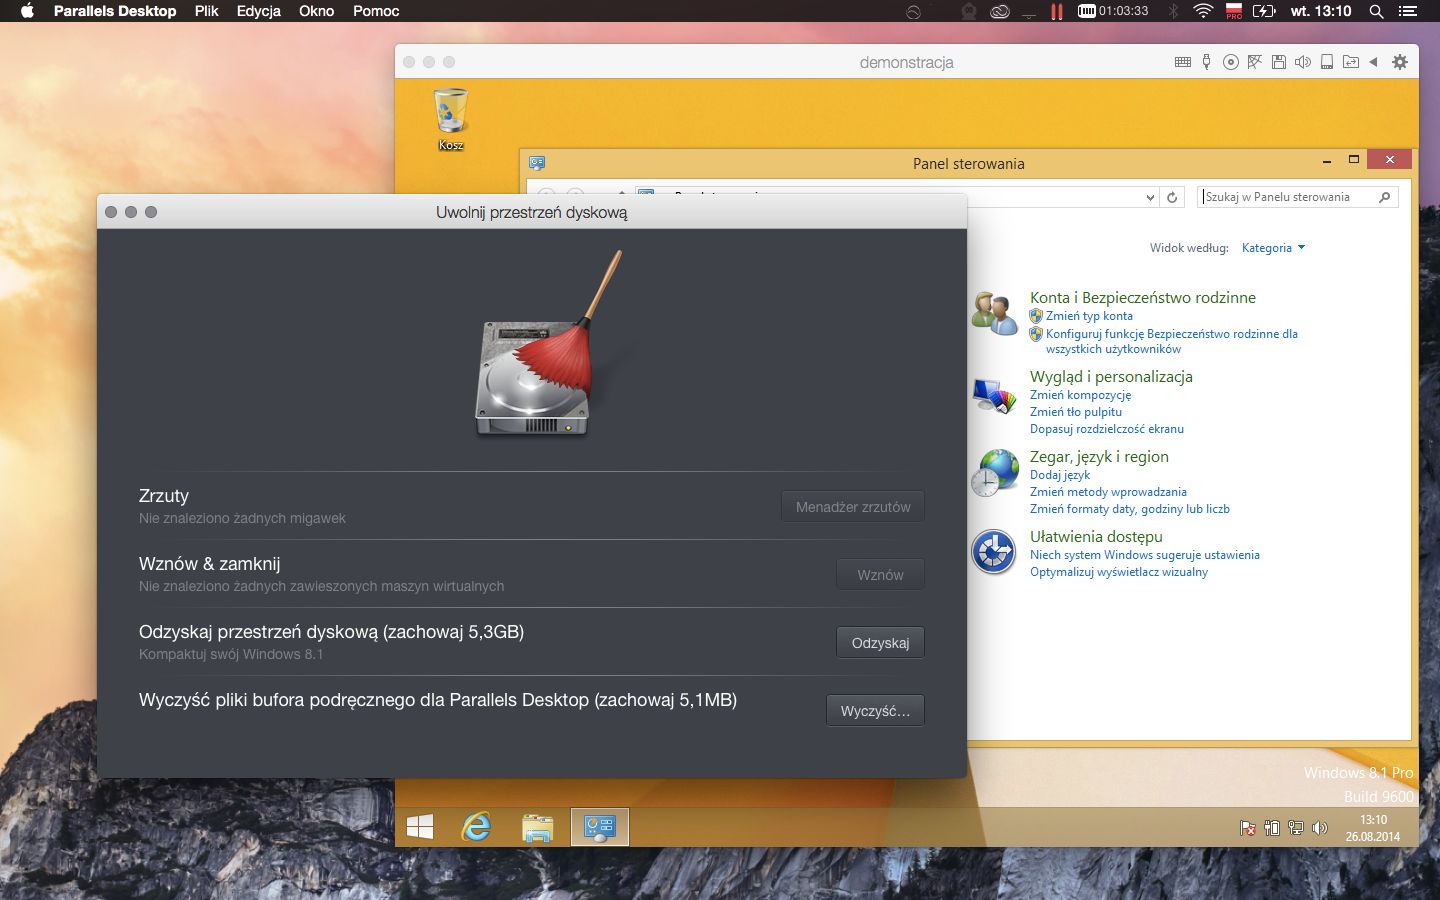Click the Zmień kompozycję link
Image resolution: width=1440 pixels, height=900 pixels.
pyautogui.click(x=1081, y=395)
